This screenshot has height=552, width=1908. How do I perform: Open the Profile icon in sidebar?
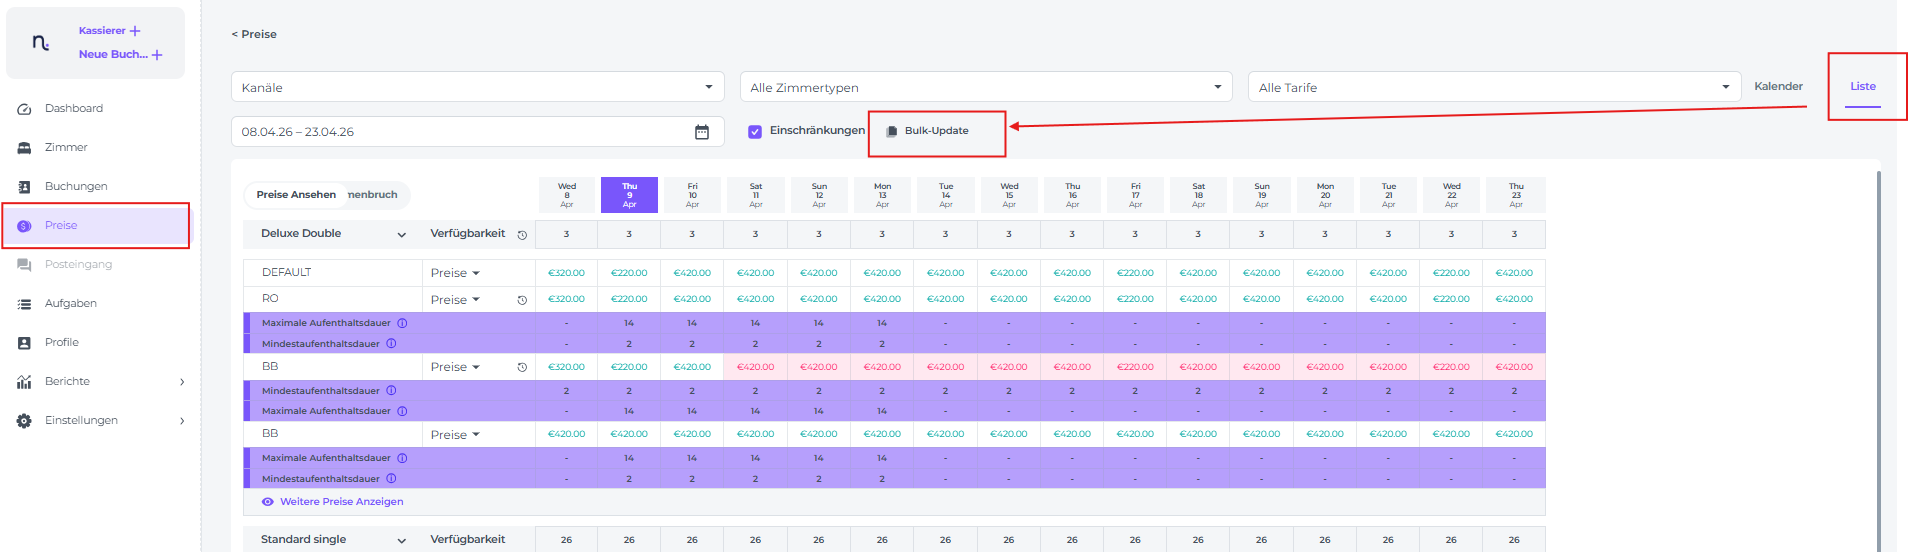click(24, 343)
